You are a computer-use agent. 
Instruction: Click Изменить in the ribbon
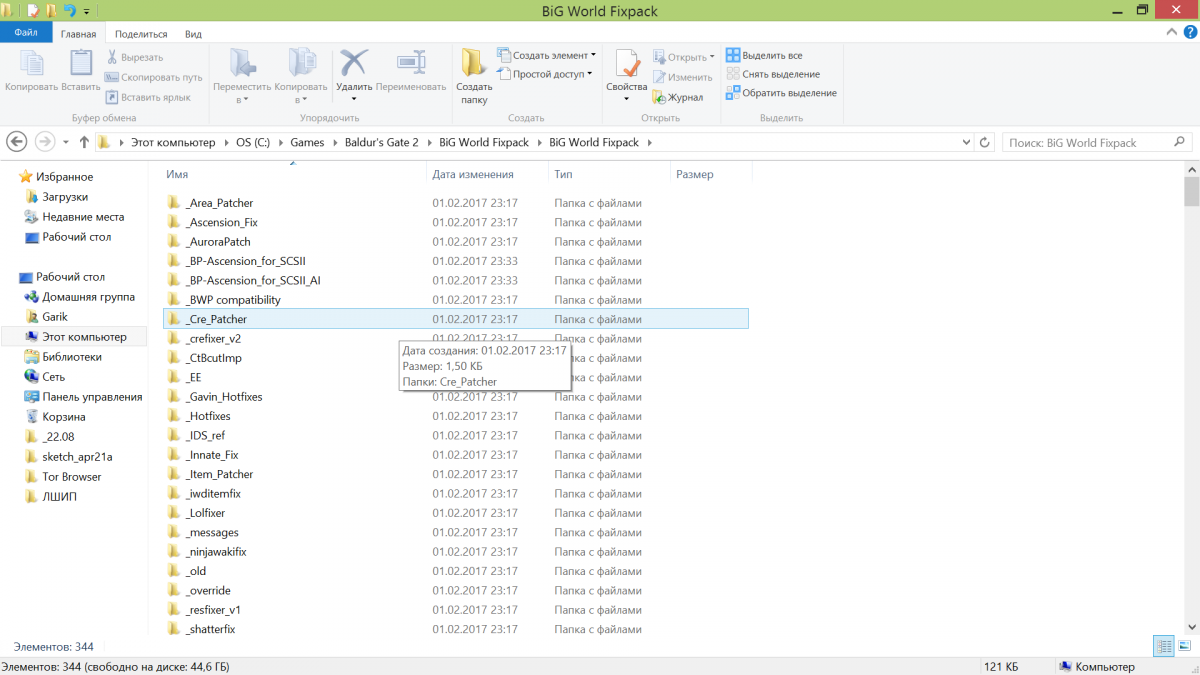pyautogui.click(x=682, y=77)
